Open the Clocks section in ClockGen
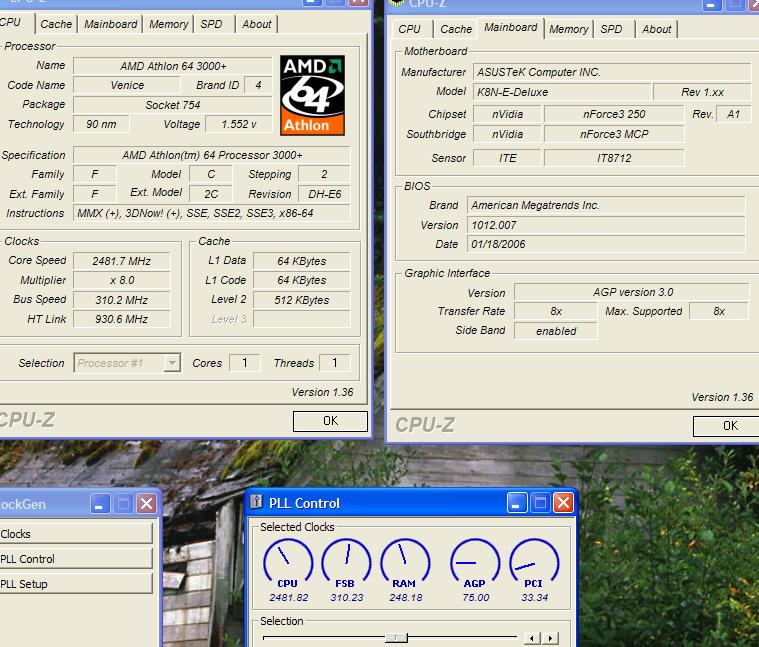 click(x=76, y=534)
